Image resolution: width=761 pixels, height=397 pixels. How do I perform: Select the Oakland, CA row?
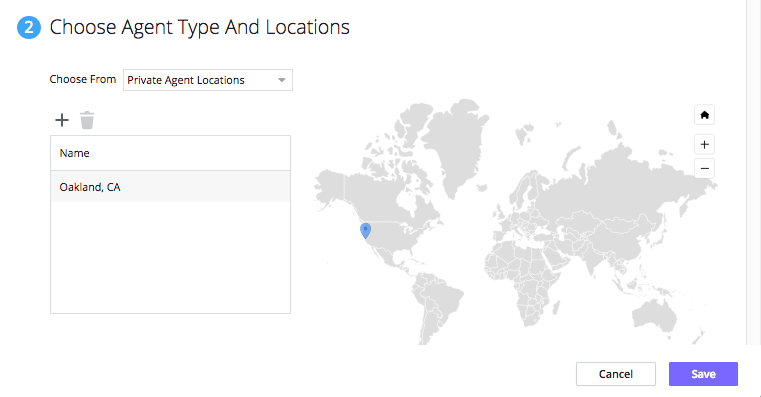click(170, 187)
